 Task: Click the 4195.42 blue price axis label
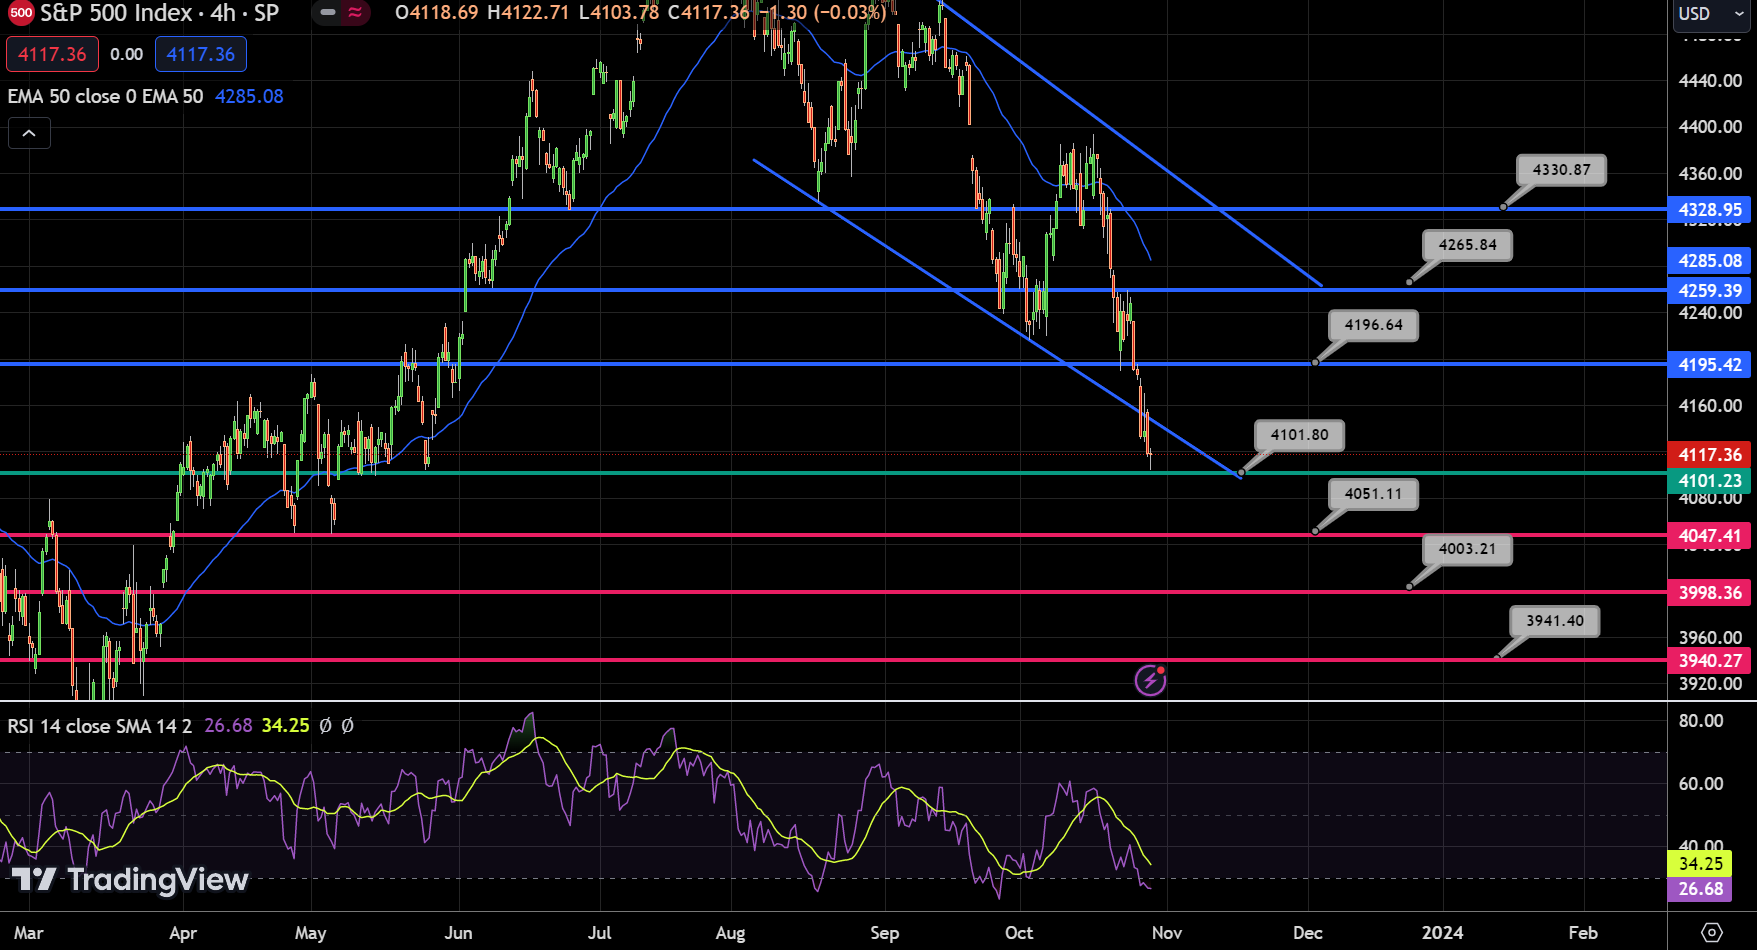point(1709,365)
